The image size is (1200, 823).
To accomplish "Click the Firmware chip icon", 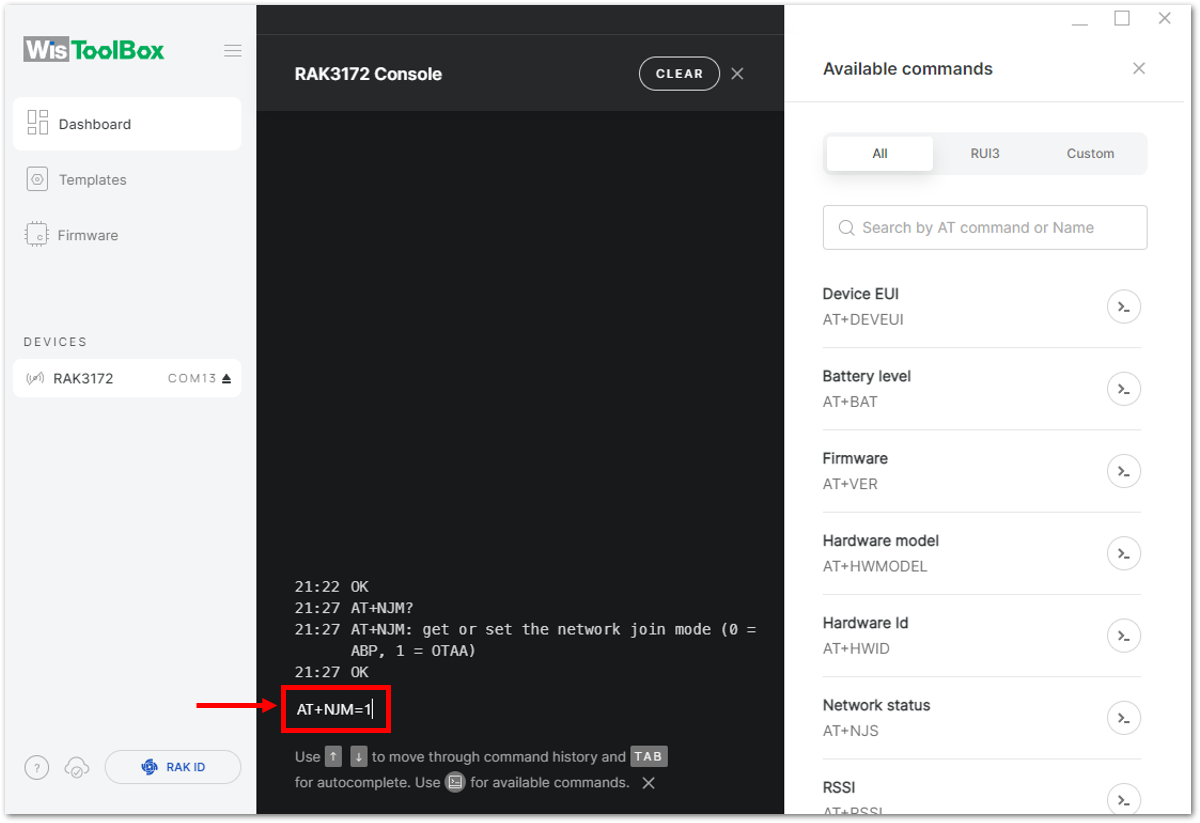I will (x=37, y=235).
